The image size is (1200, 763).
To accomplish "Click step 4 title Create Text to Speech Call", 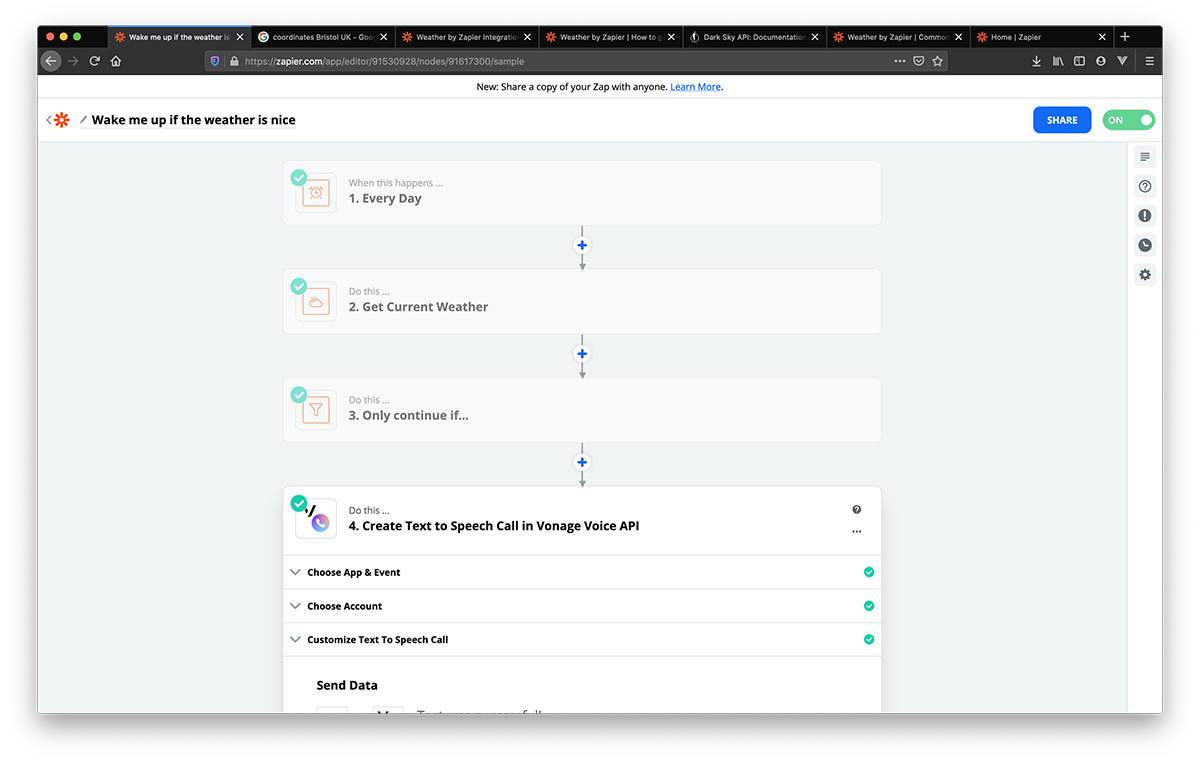I will [x=494, y=526].
